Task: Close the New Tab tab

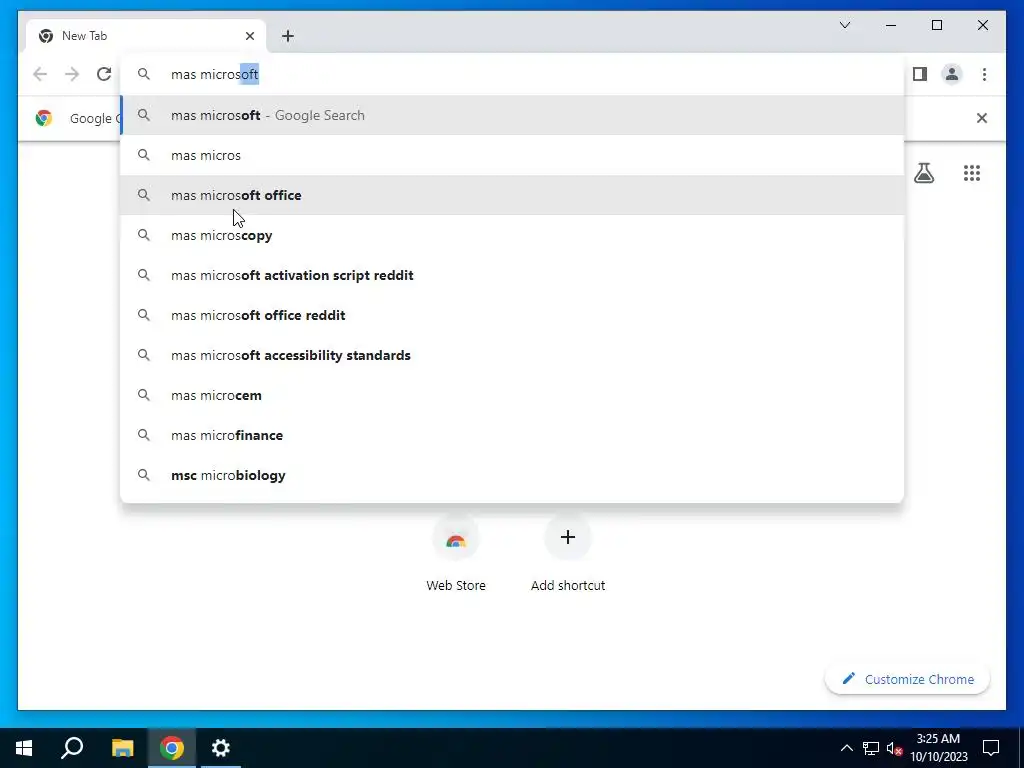Action: coord(249,36)
